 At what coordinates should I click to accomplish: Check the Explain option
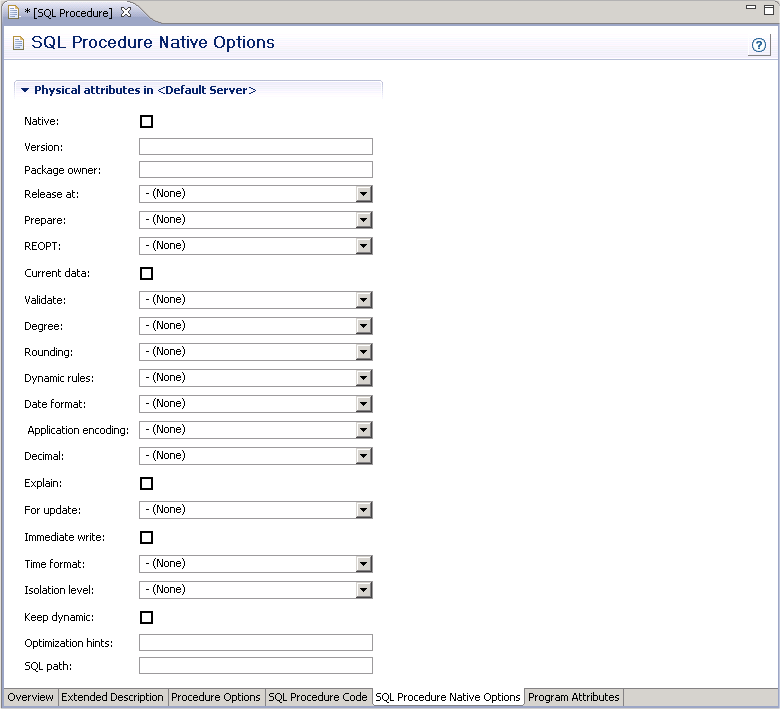147,483
